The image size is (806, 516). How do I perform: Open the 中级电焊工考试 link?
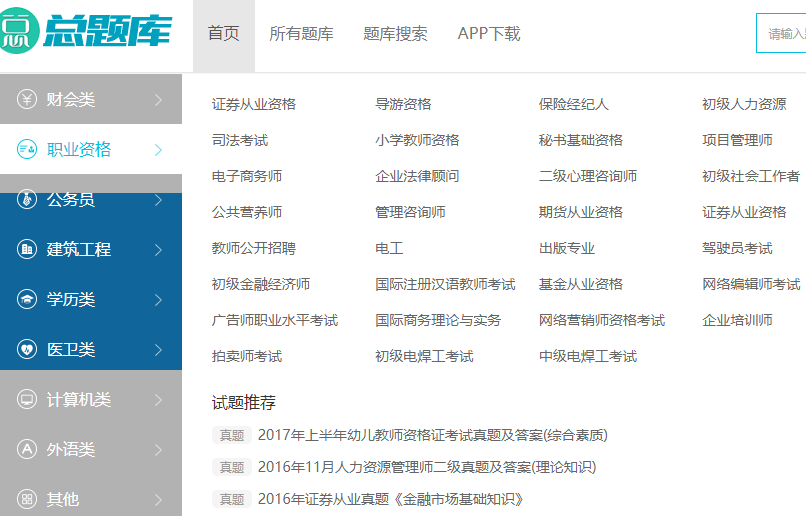(x=588, y=356)
